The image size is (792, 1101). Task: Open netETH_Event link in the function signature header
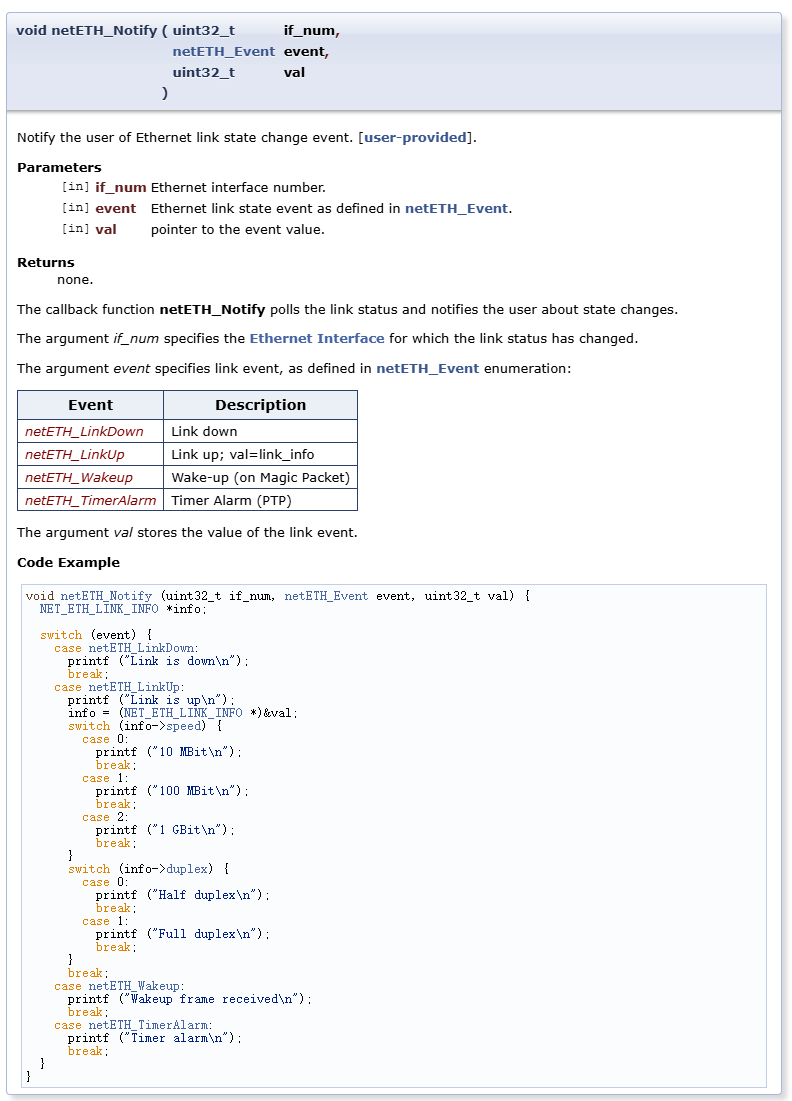point(223,51)
